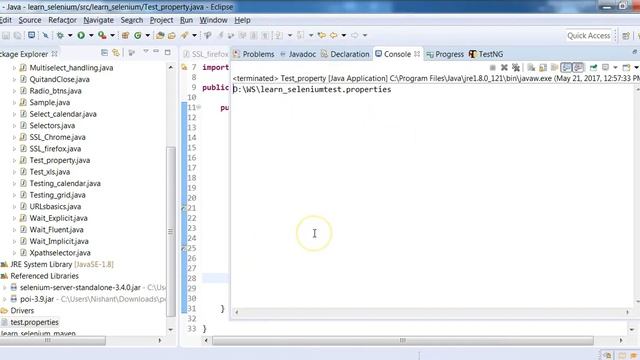Switch to the TestNG tab
This screenshot has height=360, width=640.
(x=486, y=54)
